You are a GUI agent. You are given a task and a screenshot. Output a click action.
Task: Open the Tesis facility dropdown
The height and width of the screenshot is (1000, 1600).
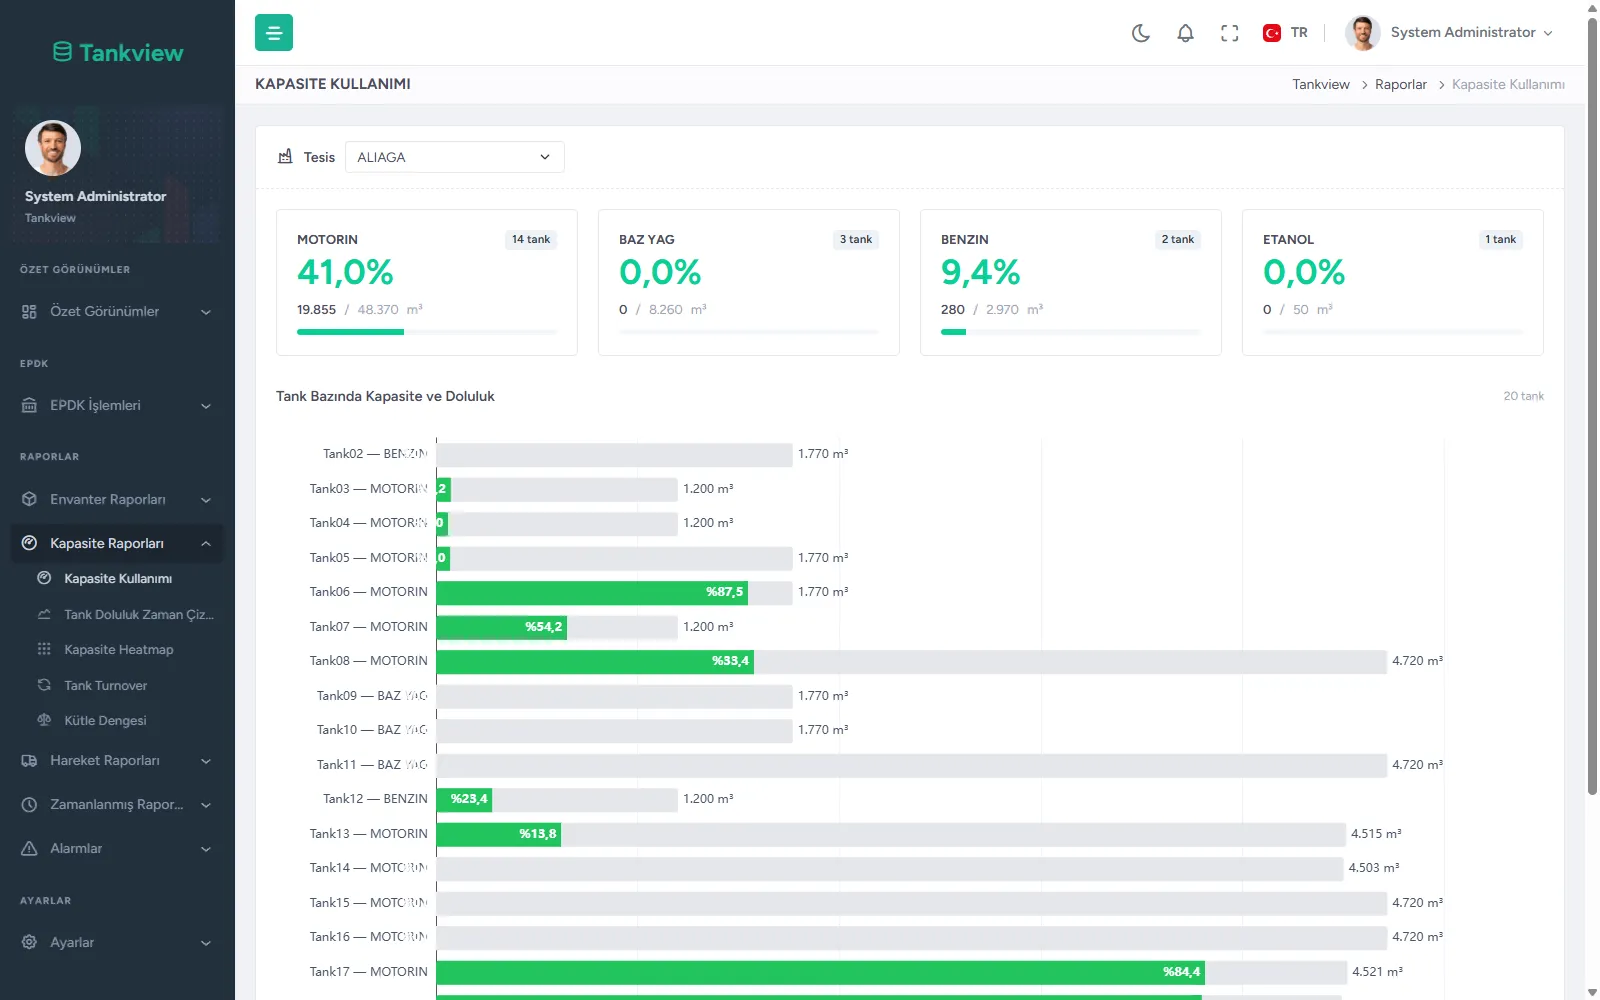[x=455, y=157]
